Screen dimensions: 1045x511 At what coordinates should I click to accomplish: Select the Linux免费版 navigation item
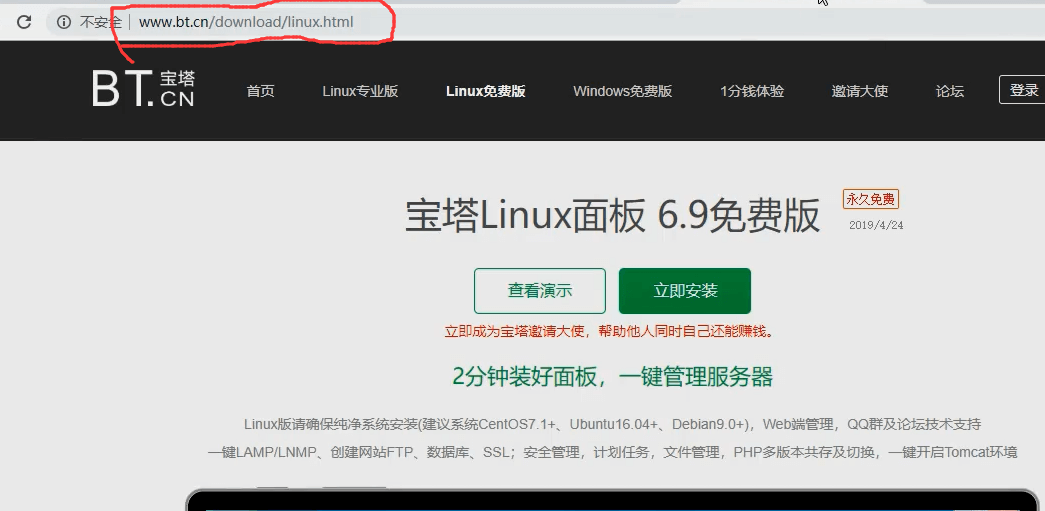(x=486, y=91)
